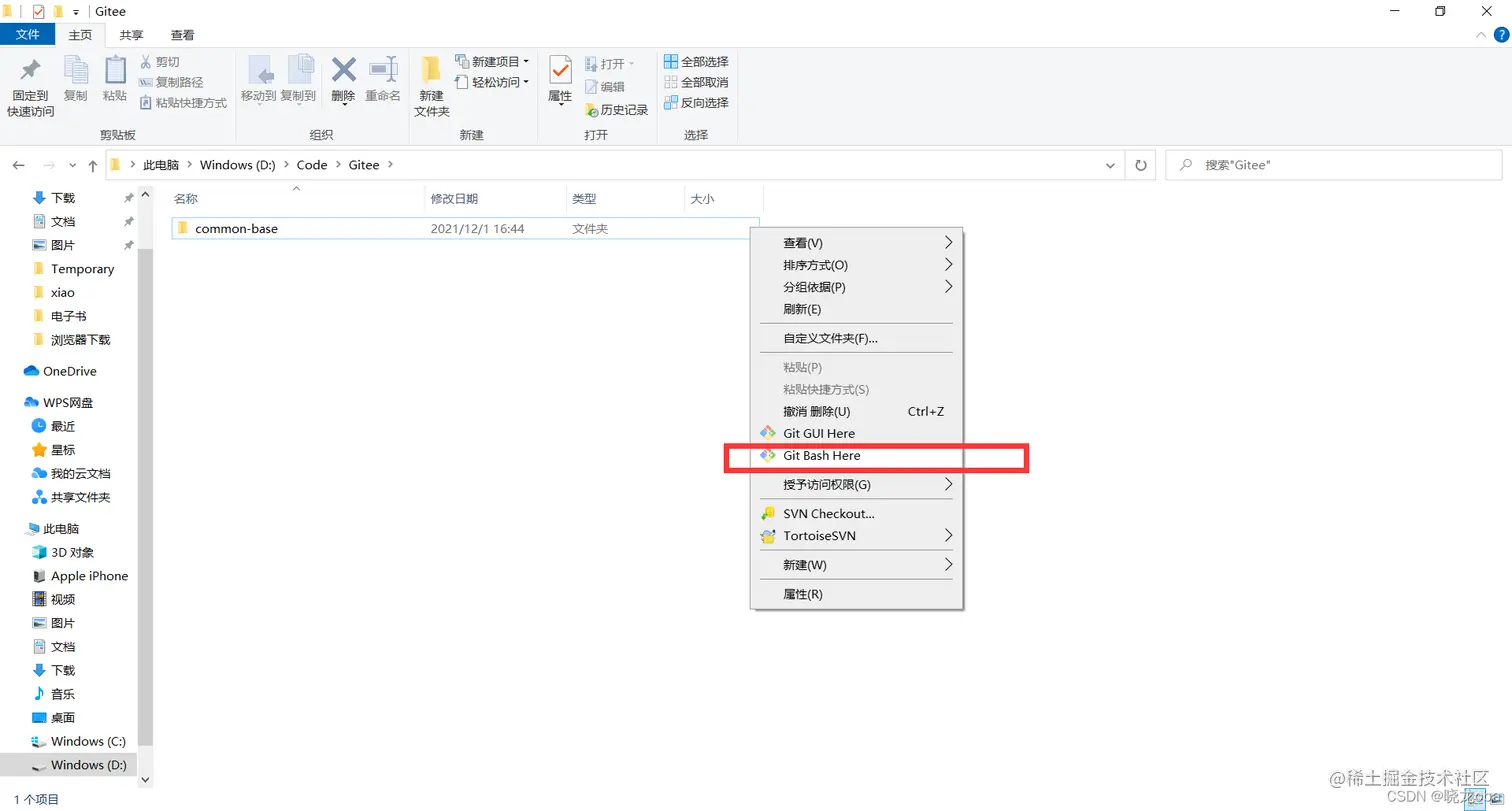Click Code in the address breadcrumb

(312, 165)
